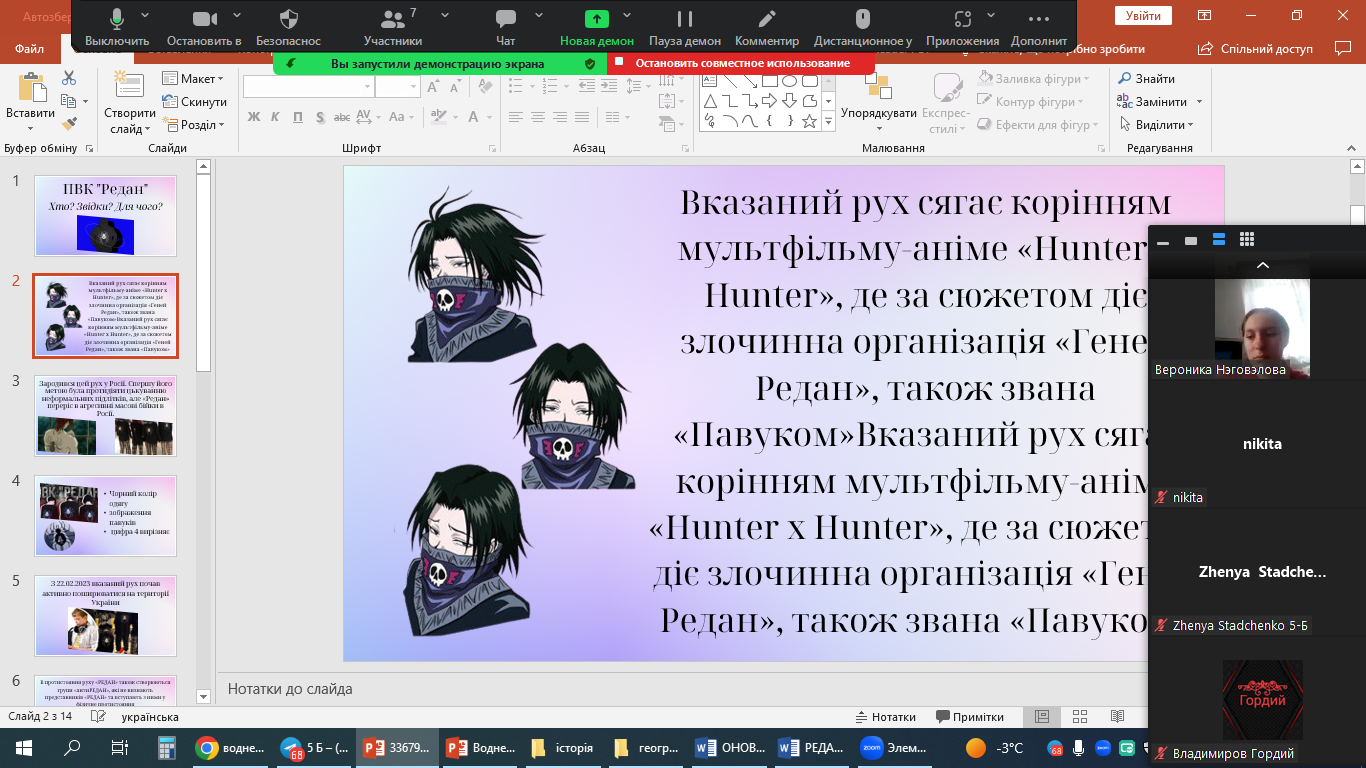1366x768 pixels.
Task: Open the Arrange (Упорядкувати) dropdown
Action: tap(879, 103)
